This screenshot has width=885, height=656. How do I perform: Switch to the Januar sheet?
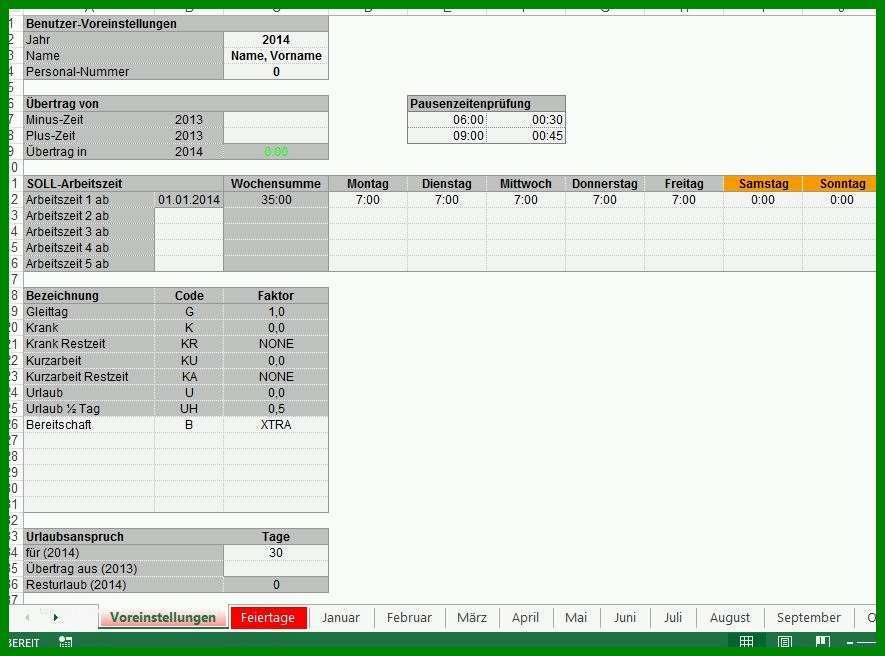(340, 618)
